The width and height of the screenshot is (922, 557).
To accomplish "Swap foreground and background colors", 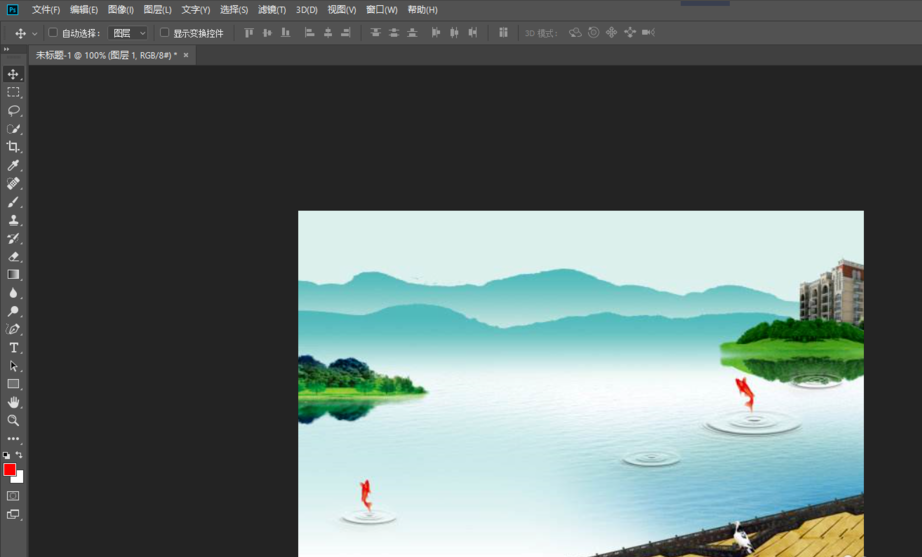I will pos(19,456).
